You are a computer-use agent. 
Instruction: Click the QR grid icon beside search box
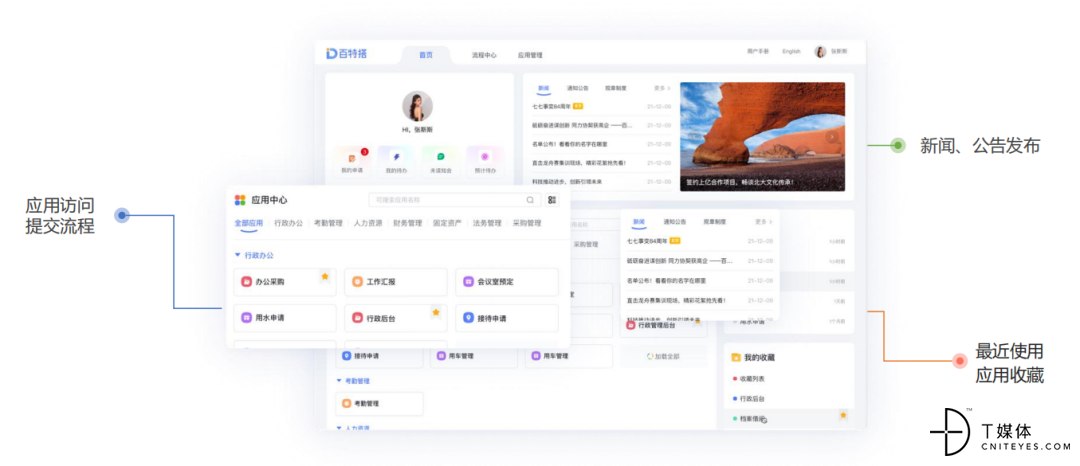click(x=552, y=200)
